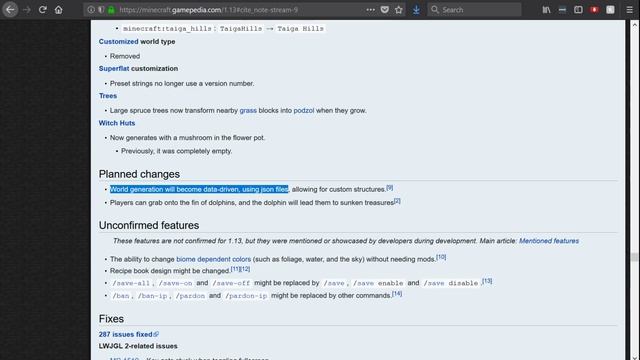Viewport: 640px width, 360px height.
Task: Click the 'Unconfirmed features' heading
Action: pyautogui.click(x=149, y=226)
